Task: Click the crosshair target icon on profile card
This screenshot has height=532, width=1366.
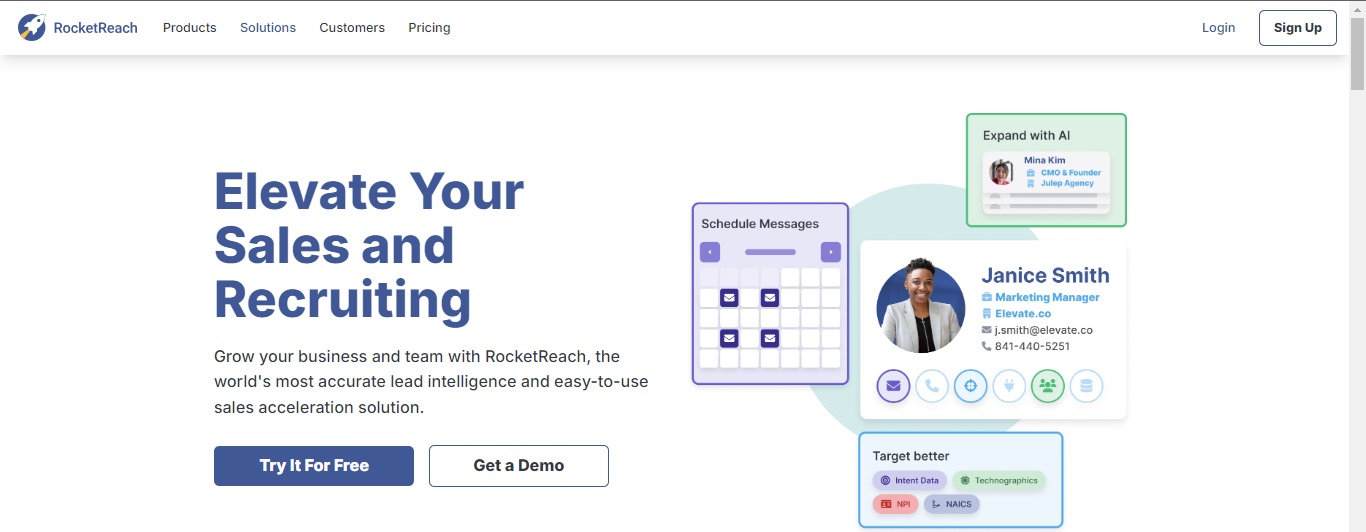Action: (x=970, y=386)
